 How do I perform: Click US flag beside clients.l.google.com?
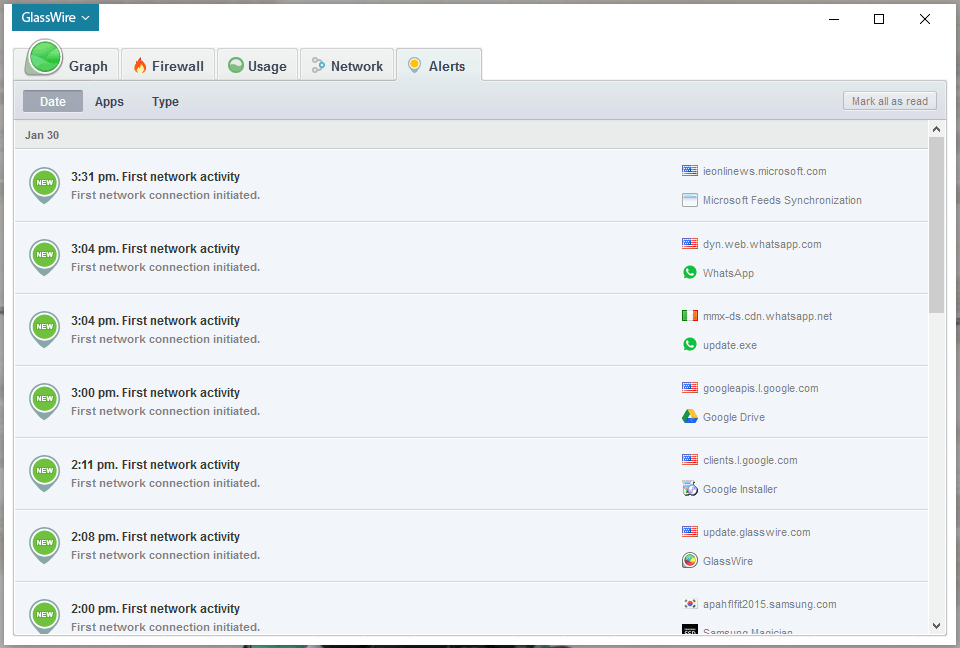690,459
